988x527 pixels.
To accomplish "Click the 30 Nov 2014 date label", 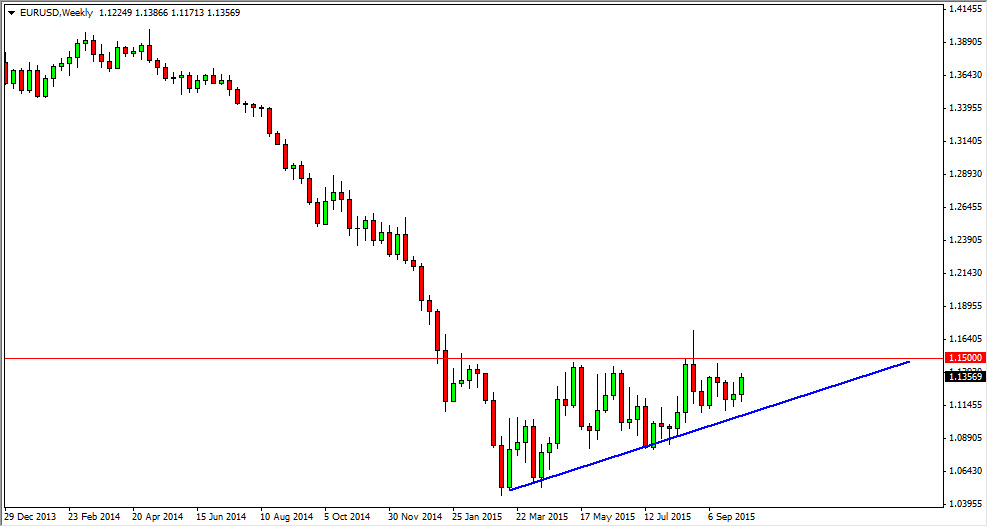I will pos(415,517).
